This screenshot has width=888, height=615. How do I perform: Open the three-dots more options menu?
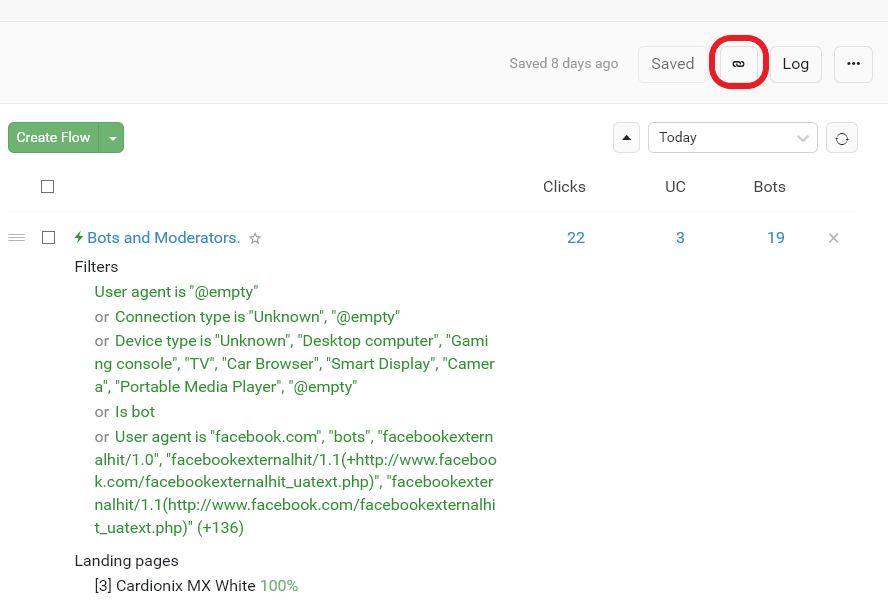pyautogui.click(x=852, y=63)
